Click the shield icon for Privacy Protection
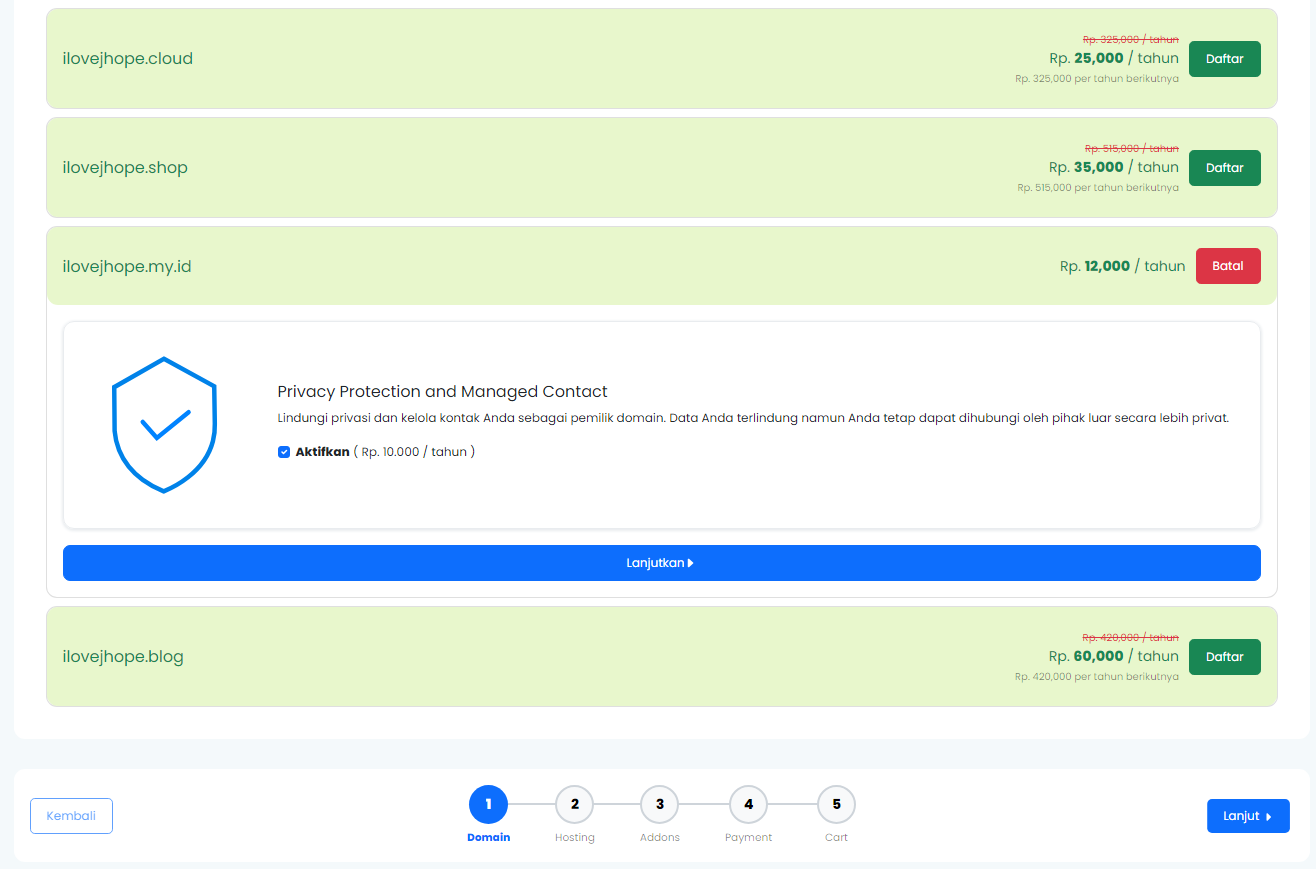 coord(164,425)
